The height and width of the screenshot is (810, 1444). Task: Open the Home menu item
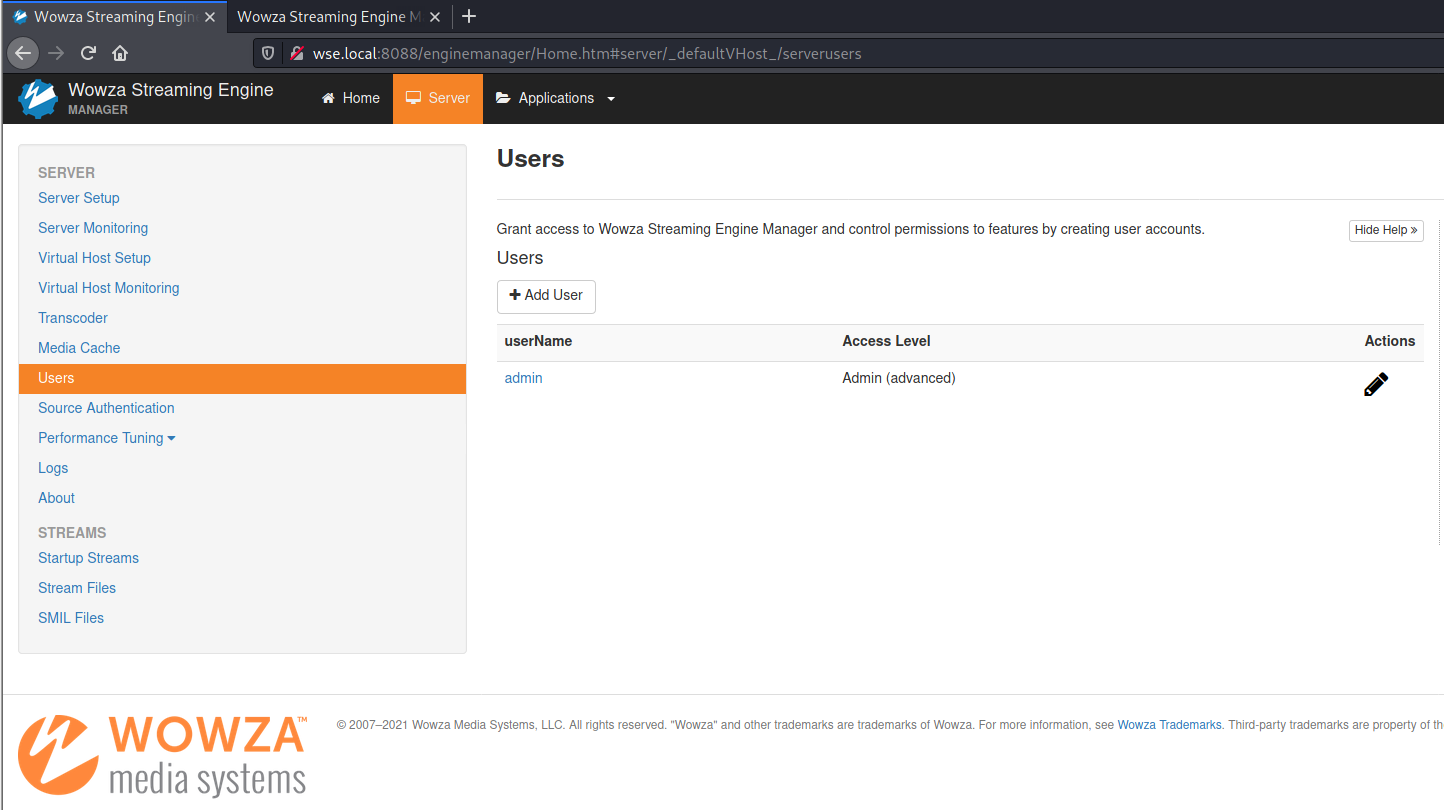pos(351,98)
